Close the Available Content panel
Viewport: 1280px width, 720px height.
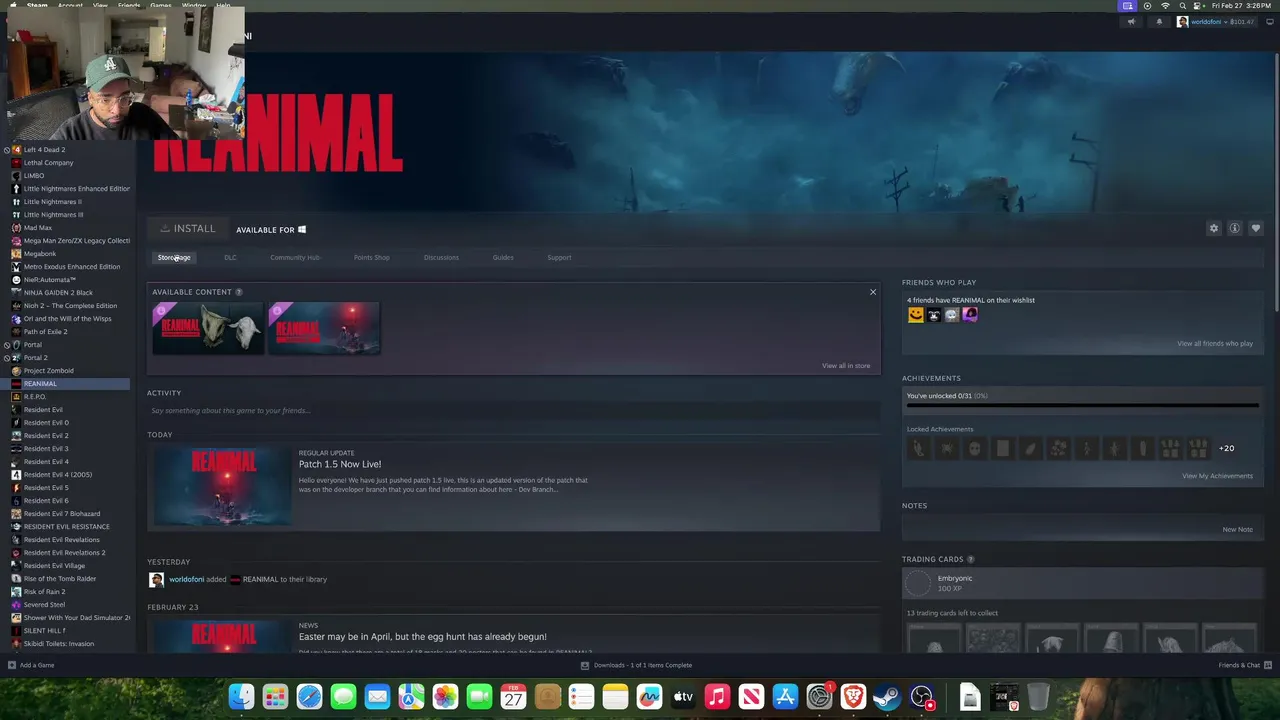click(x=873, y=292)
